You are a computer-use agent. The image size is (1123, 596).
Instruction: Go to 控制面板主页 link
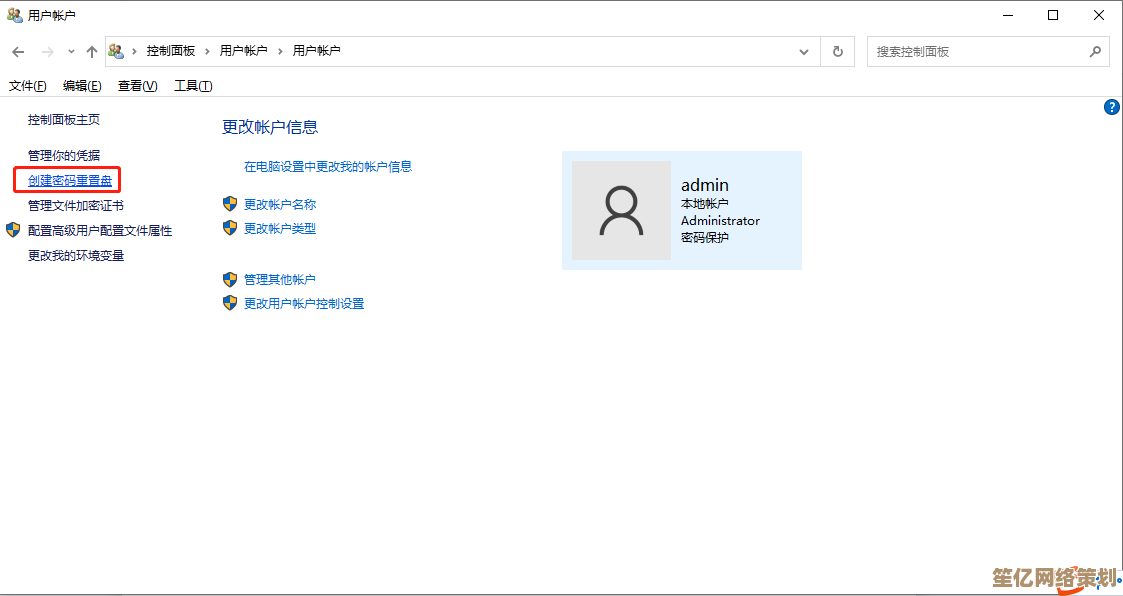click(x=64, y=120)
